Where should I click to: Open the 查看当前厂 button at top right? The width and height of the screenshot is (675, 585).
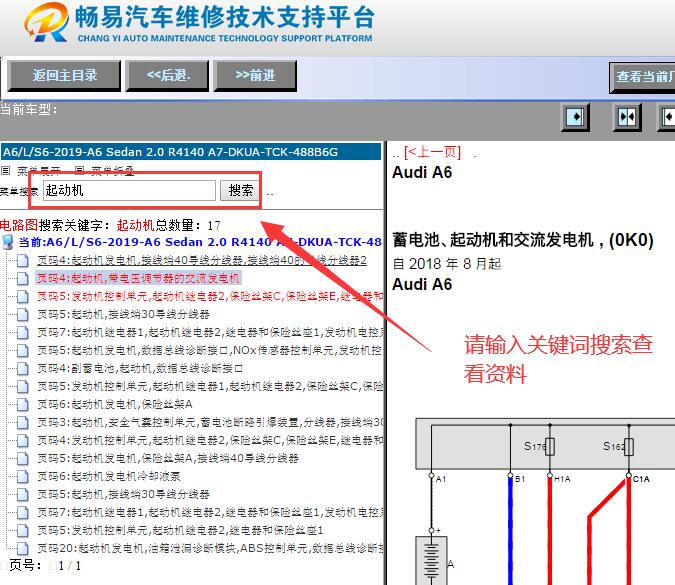[x=642, y=77]
